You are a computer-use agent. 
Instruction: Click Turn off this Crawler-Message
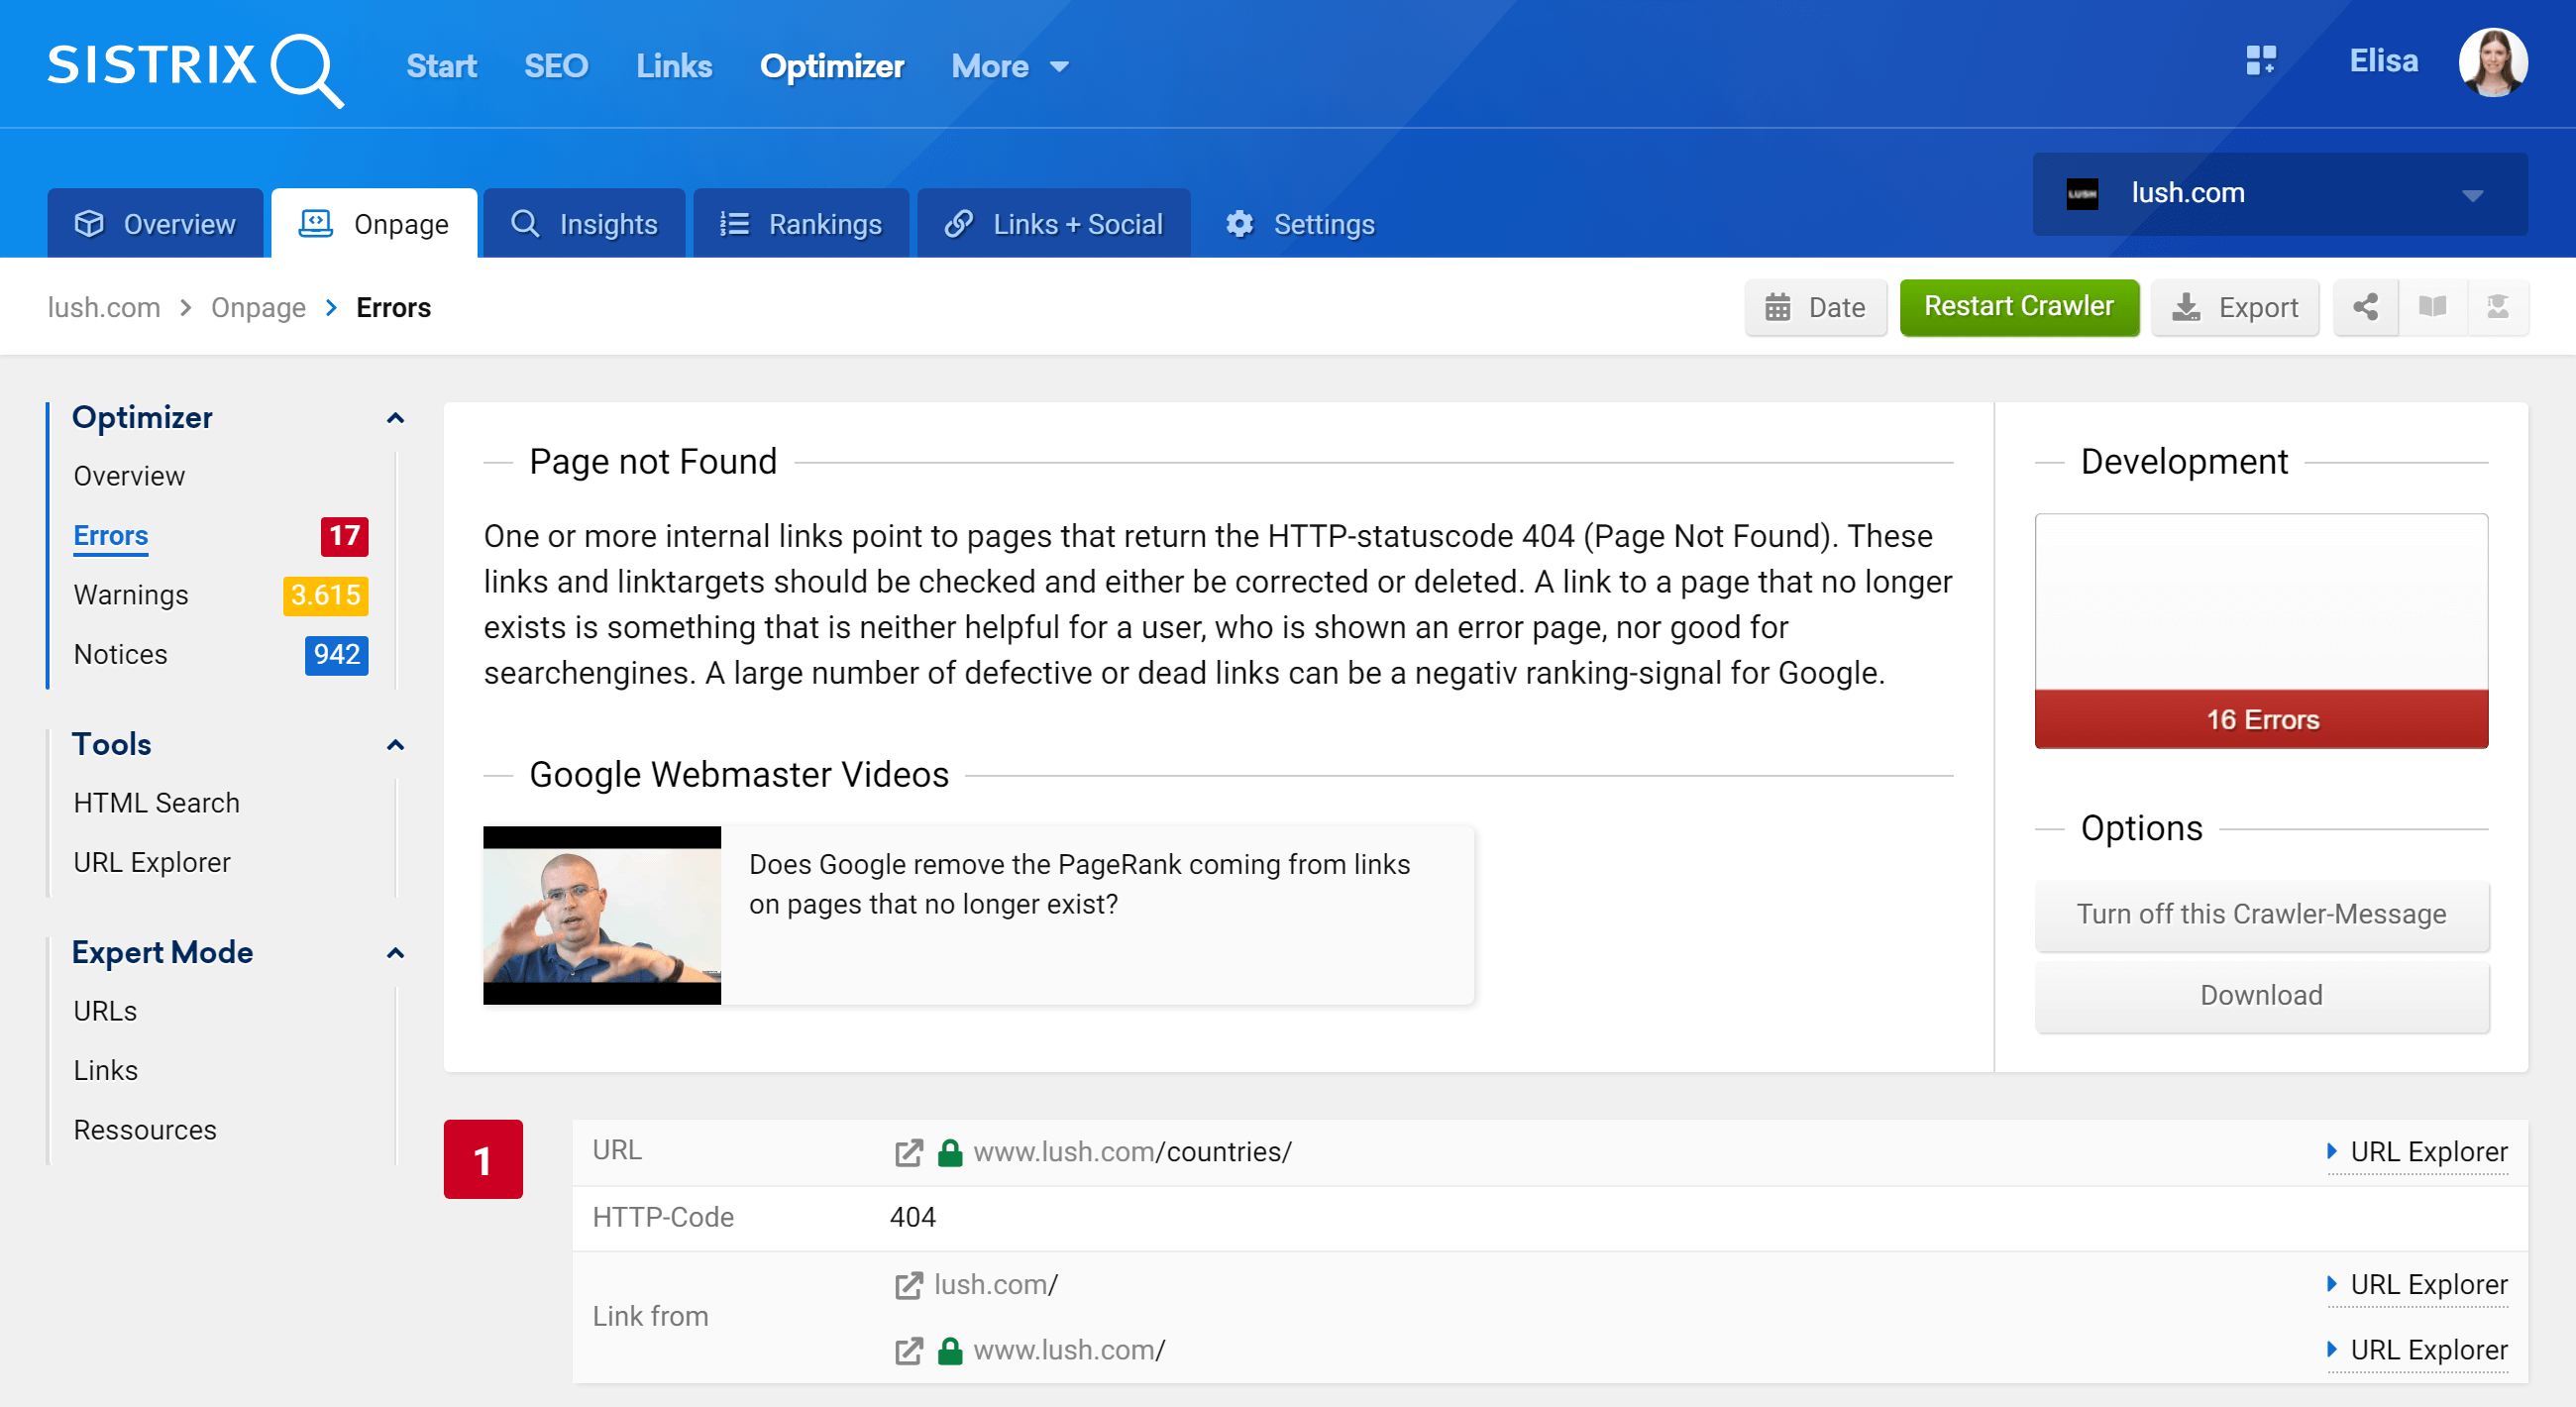click(x=2260, y=915)
